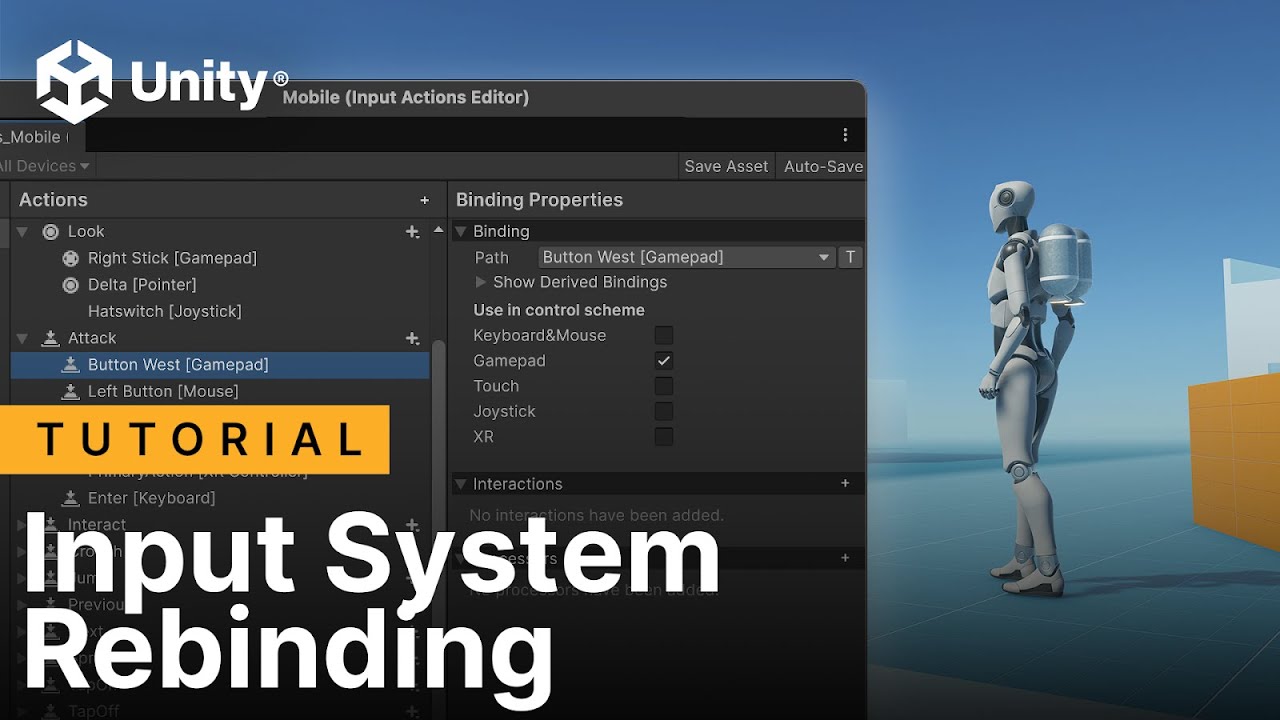Select the Right Stick [Gamepad] binding row
This screenshot has width=1280, height=720.
click(220, 258)
